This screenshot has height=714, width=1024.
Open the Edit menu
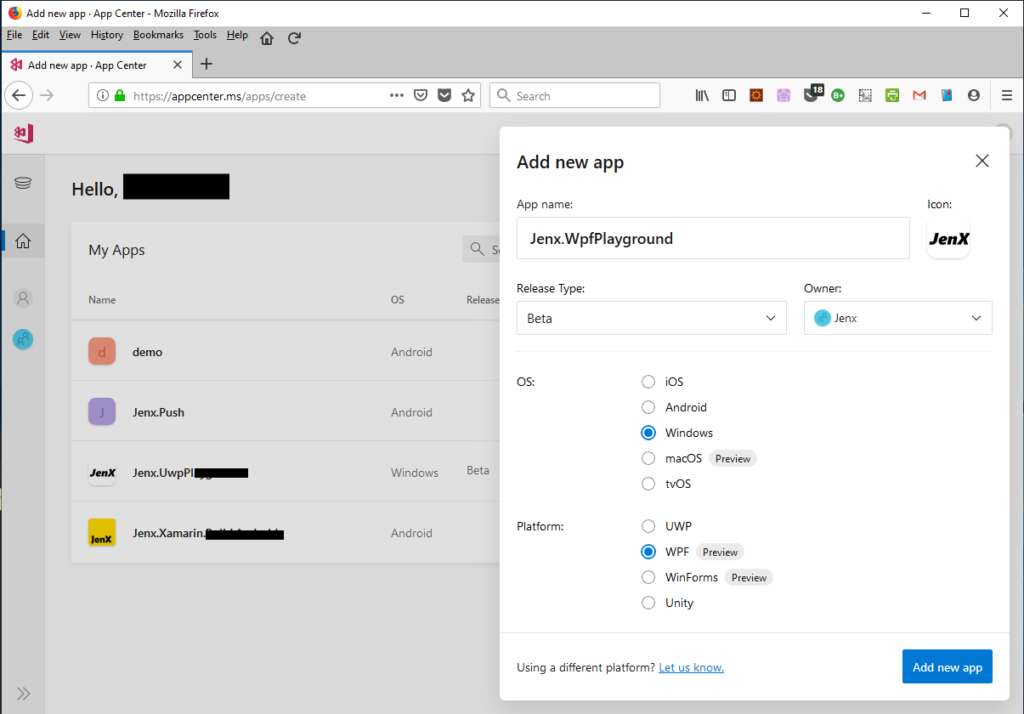(40, 35)
